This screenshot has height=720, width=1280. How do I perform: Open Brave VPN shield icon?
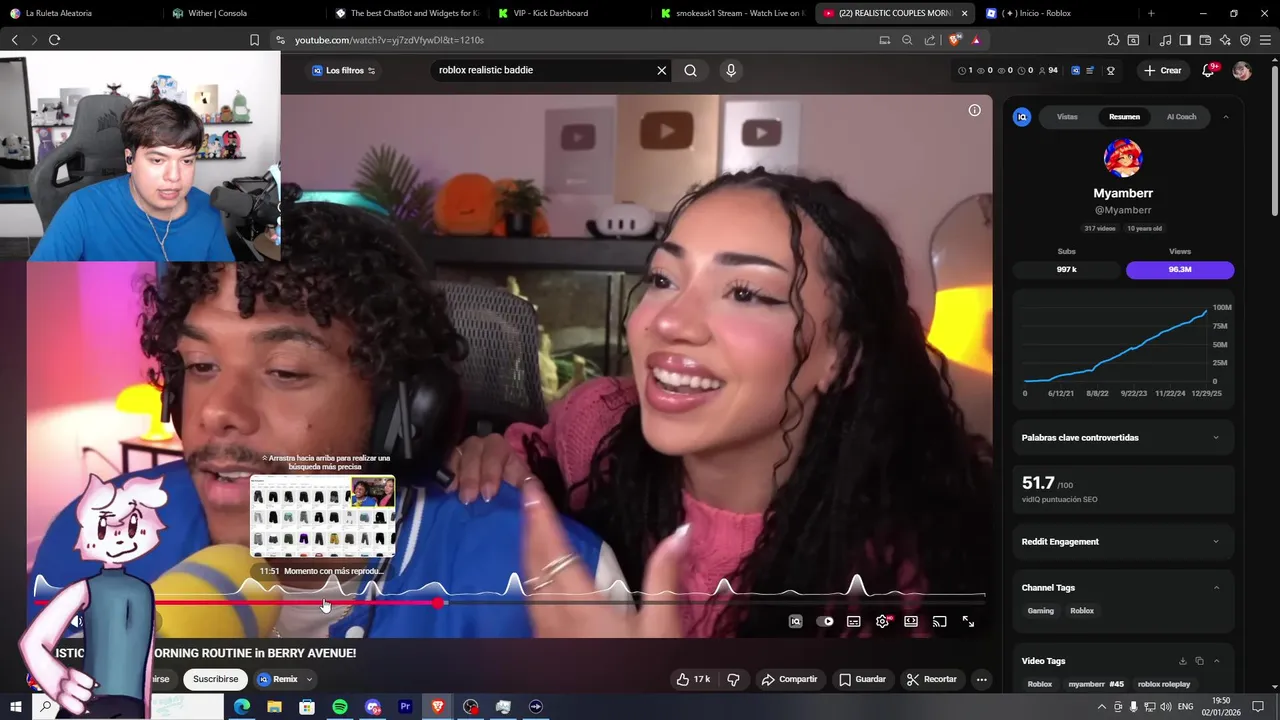click(x=1245, y=40)
